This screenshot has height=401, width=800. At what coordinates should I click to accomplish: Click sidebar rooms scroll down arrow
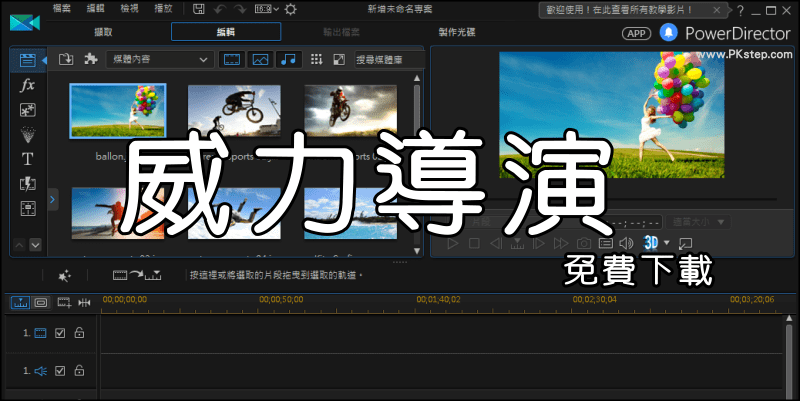point(35,245)
